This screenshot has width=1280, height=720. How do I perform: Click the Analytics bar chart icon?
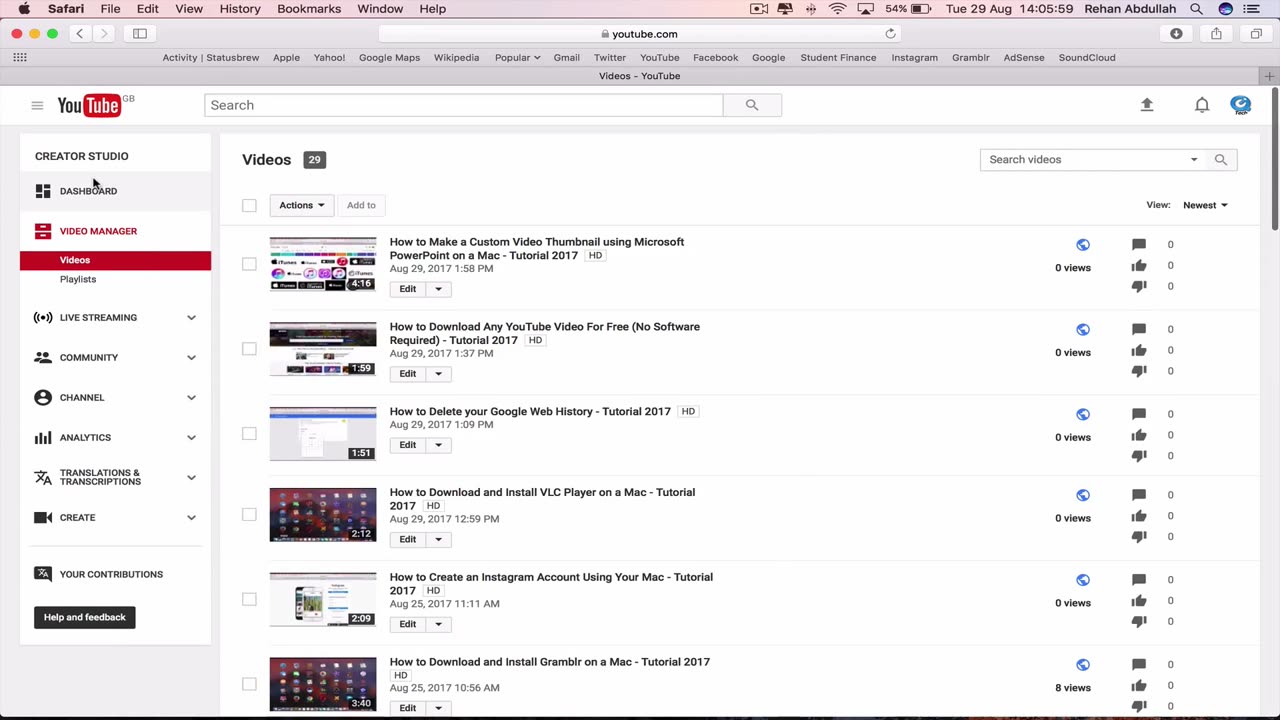pos(43,437)
